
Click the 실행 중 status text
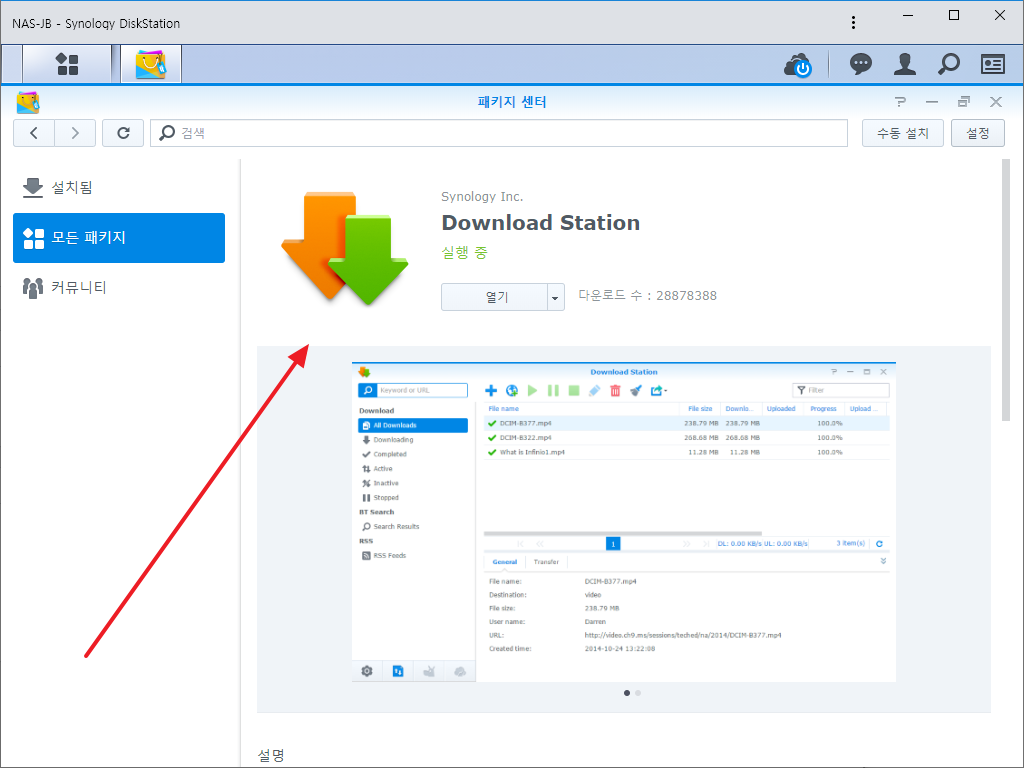pos(464,253)
